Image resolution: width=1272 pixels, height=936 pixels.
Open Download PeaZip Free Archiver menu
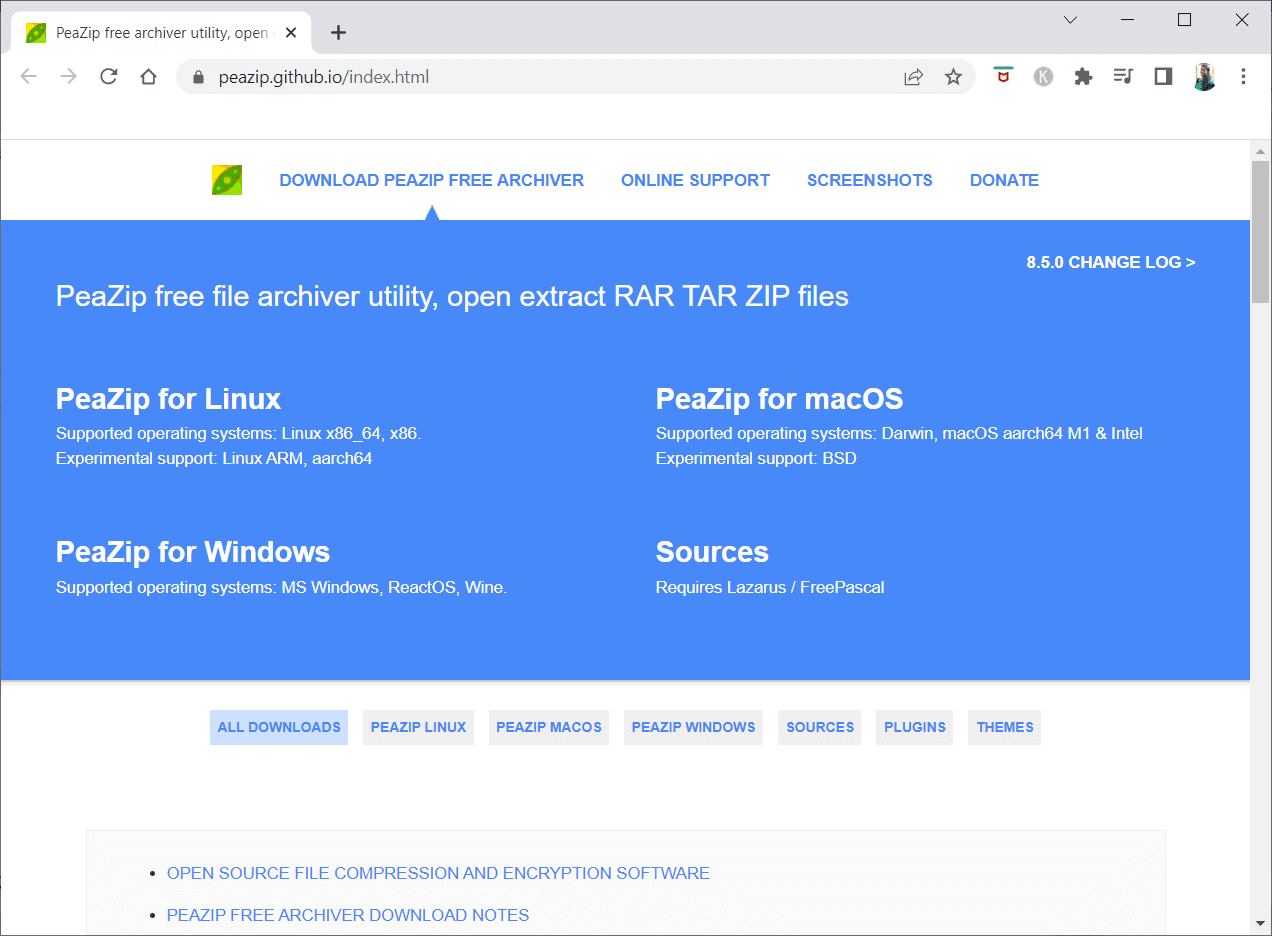(x=431, y=180)
